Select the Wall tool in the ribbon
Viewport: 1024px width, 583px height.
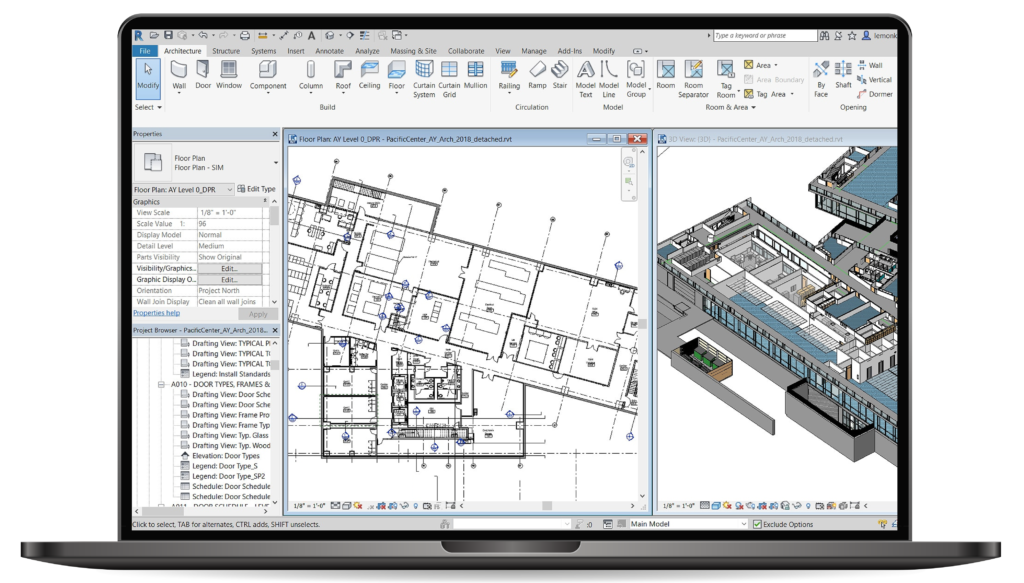tap(179, 74)
